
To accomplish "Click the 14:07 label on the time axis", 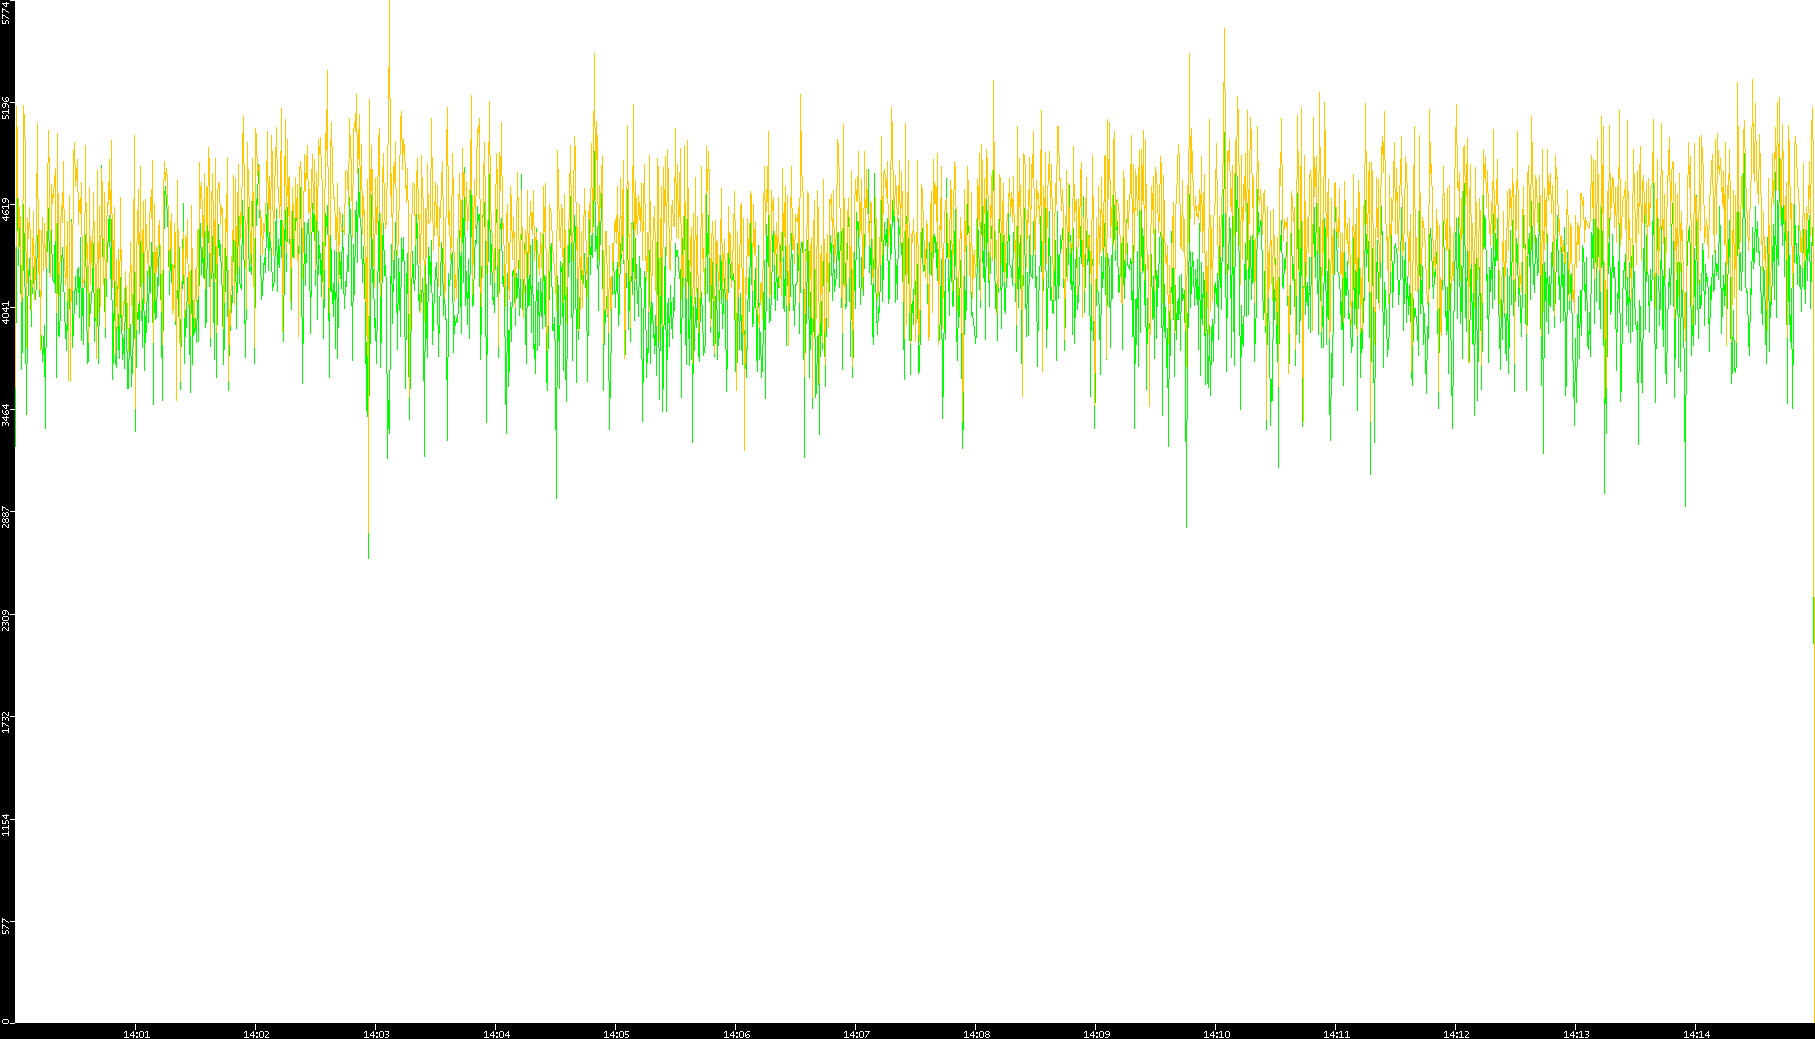I will coord(856,1034).
